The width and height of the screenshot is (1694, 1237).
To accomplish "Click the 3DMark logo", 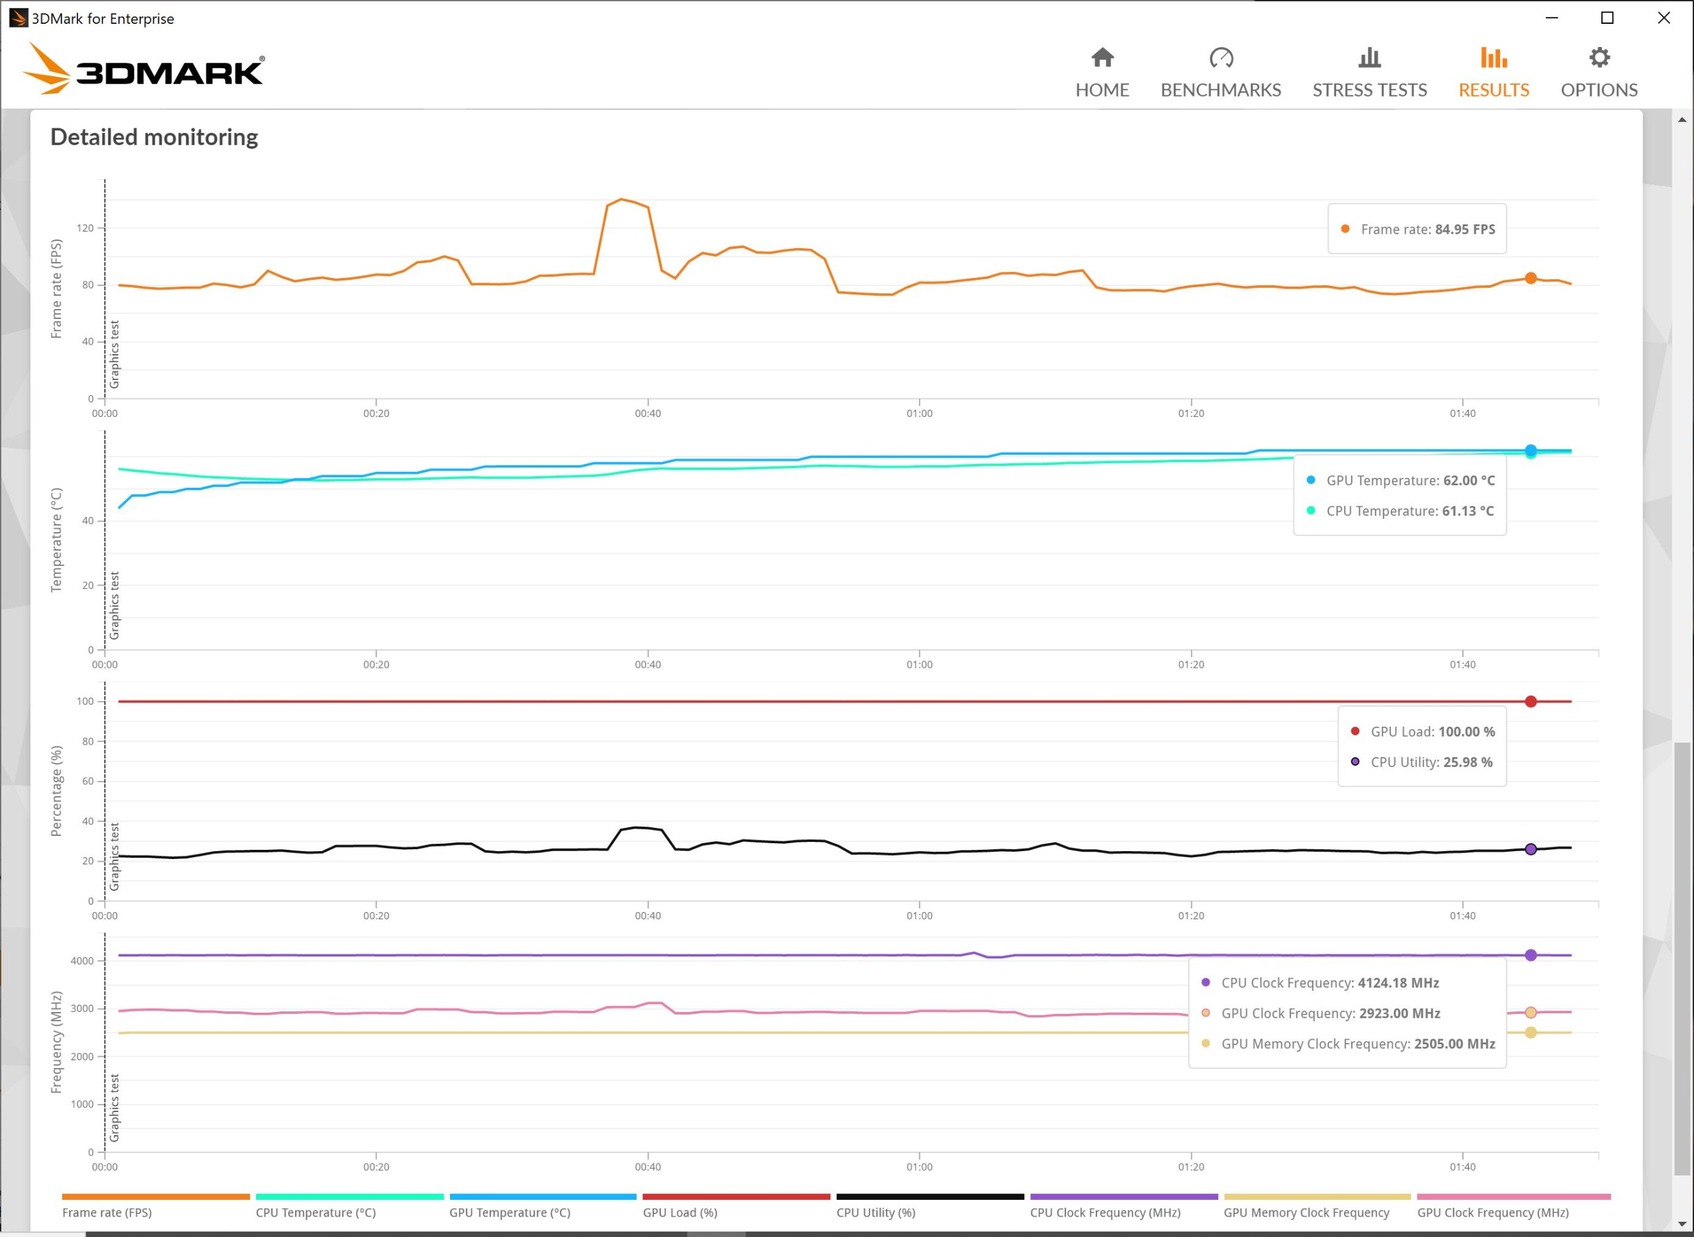I will click(145, 70).
